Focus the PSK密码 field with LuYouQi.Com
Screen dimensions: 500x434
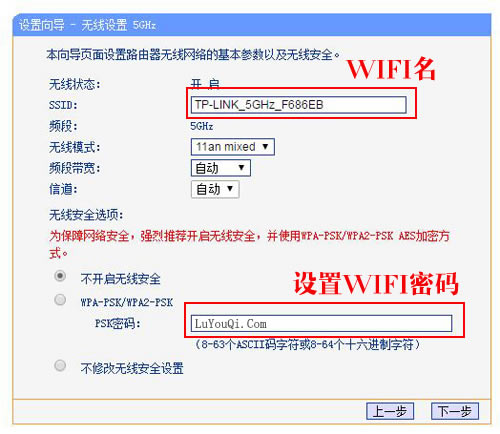click(x=321, y=323)
